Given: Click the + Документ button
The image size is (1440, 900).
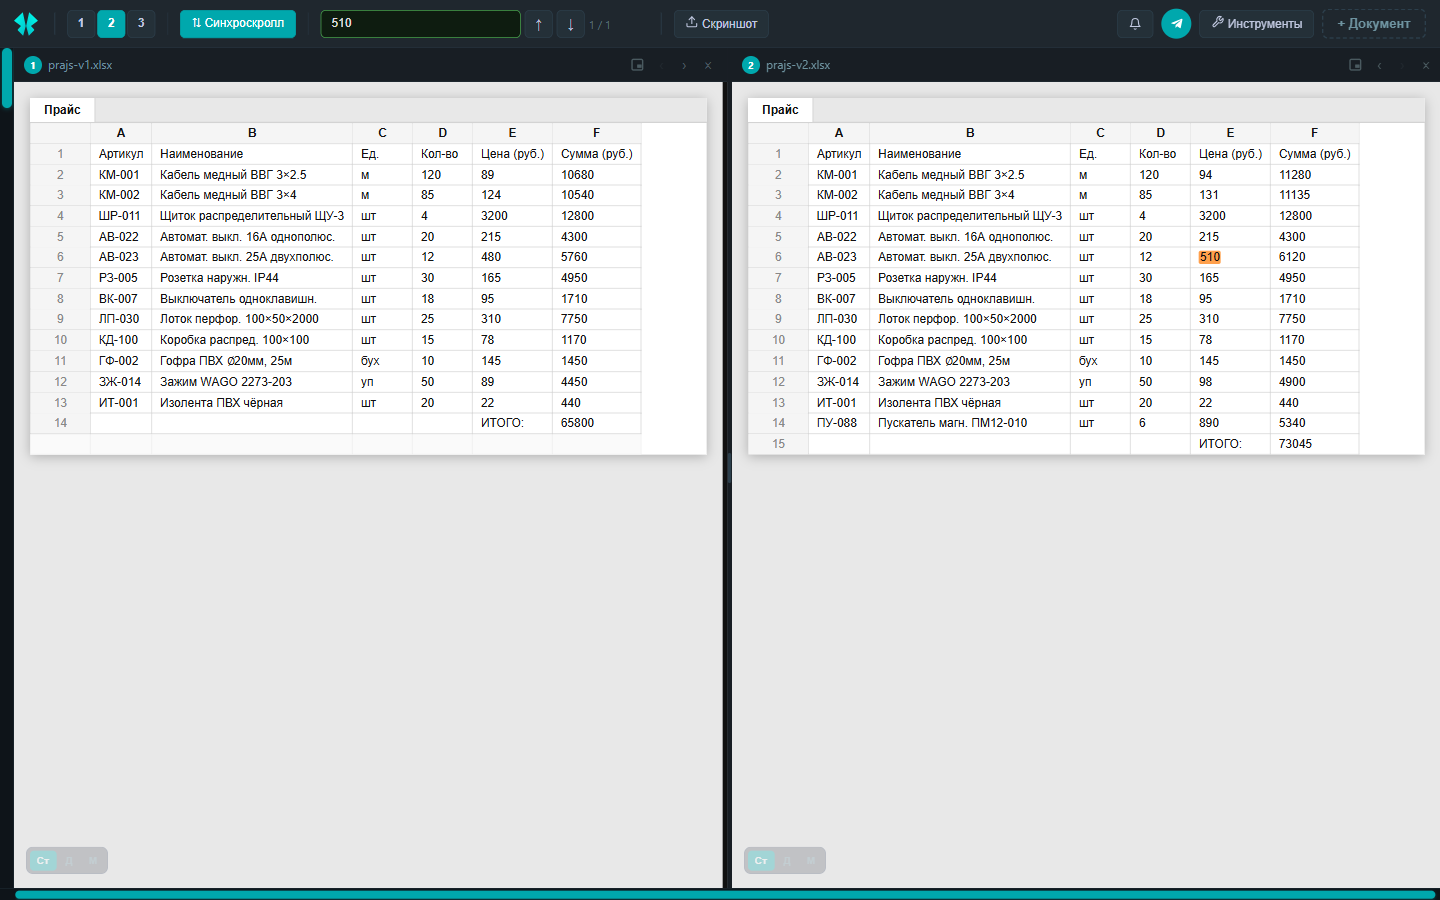Looking at the screenshot, I should (1374, 23).
